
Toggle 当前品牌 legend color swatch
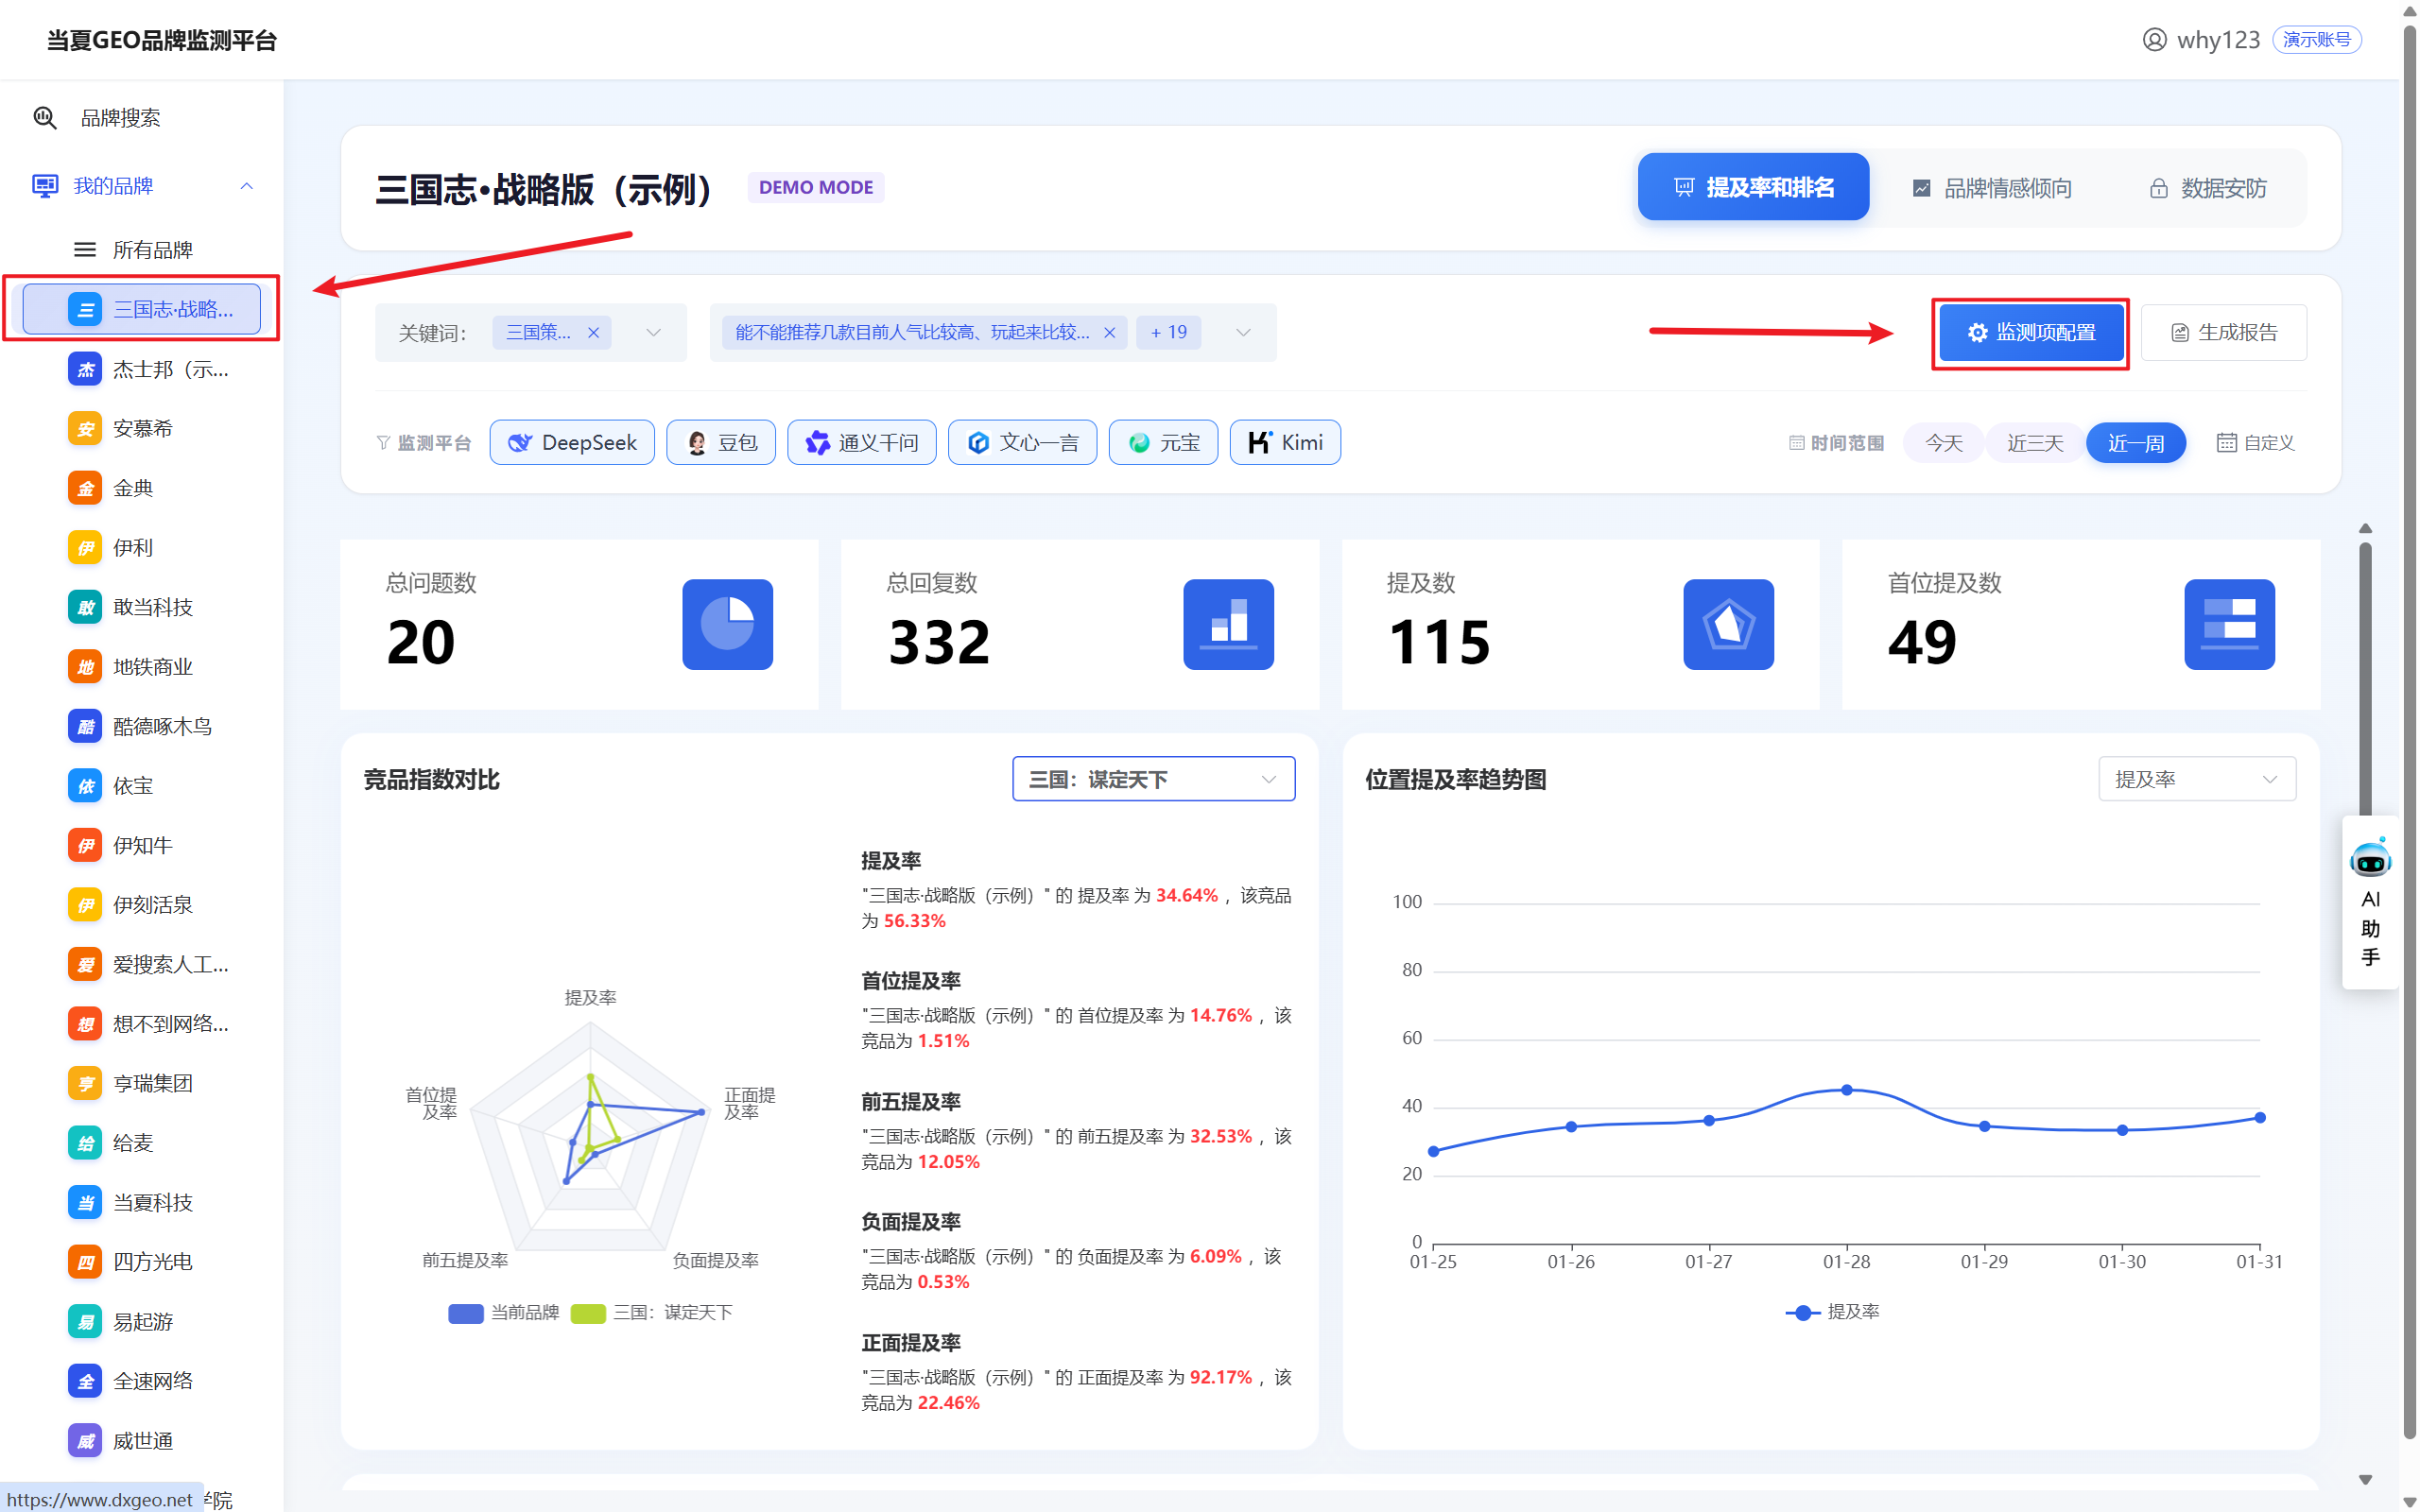pyautogui.click(x=465, y=1313)
